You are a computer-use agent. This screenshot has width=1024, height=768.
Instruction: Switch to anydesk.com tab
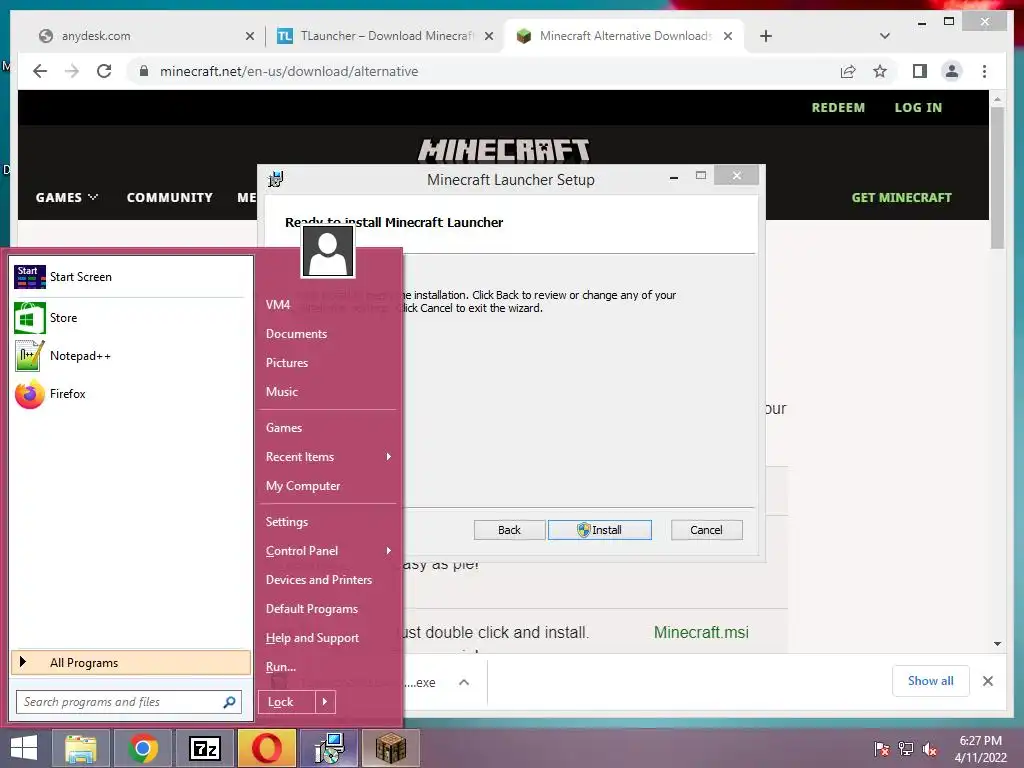[146, 36]
